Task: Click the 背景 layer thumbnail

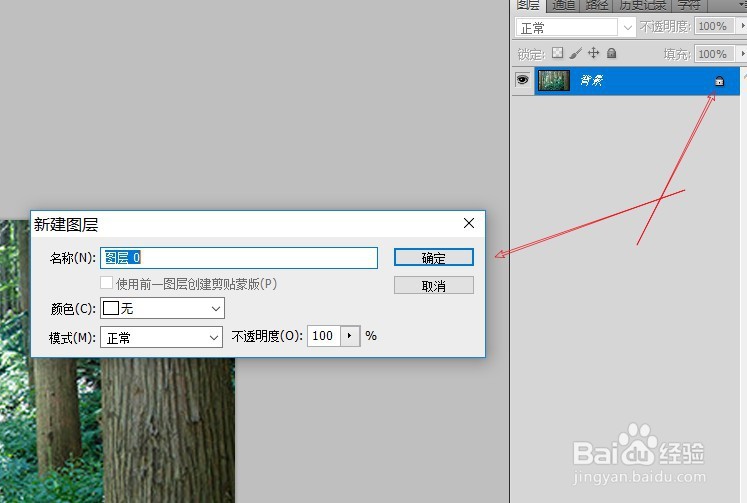Action: click(x=554, y=80)
